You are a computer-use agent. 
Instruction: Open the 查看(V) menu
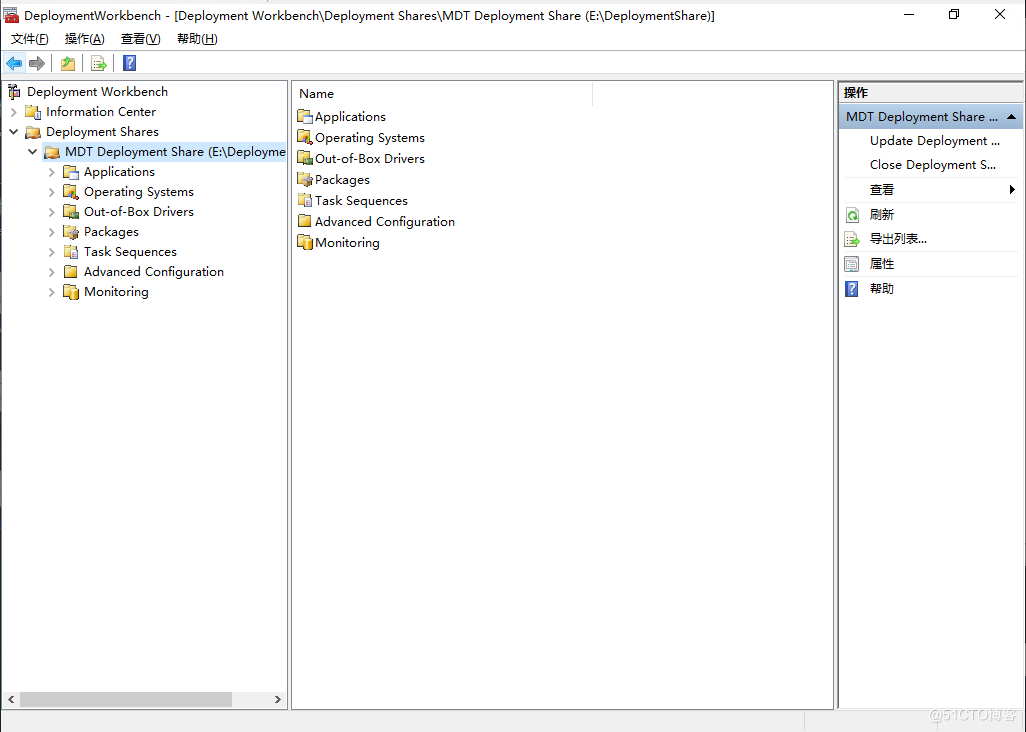(x=141, y=39)
